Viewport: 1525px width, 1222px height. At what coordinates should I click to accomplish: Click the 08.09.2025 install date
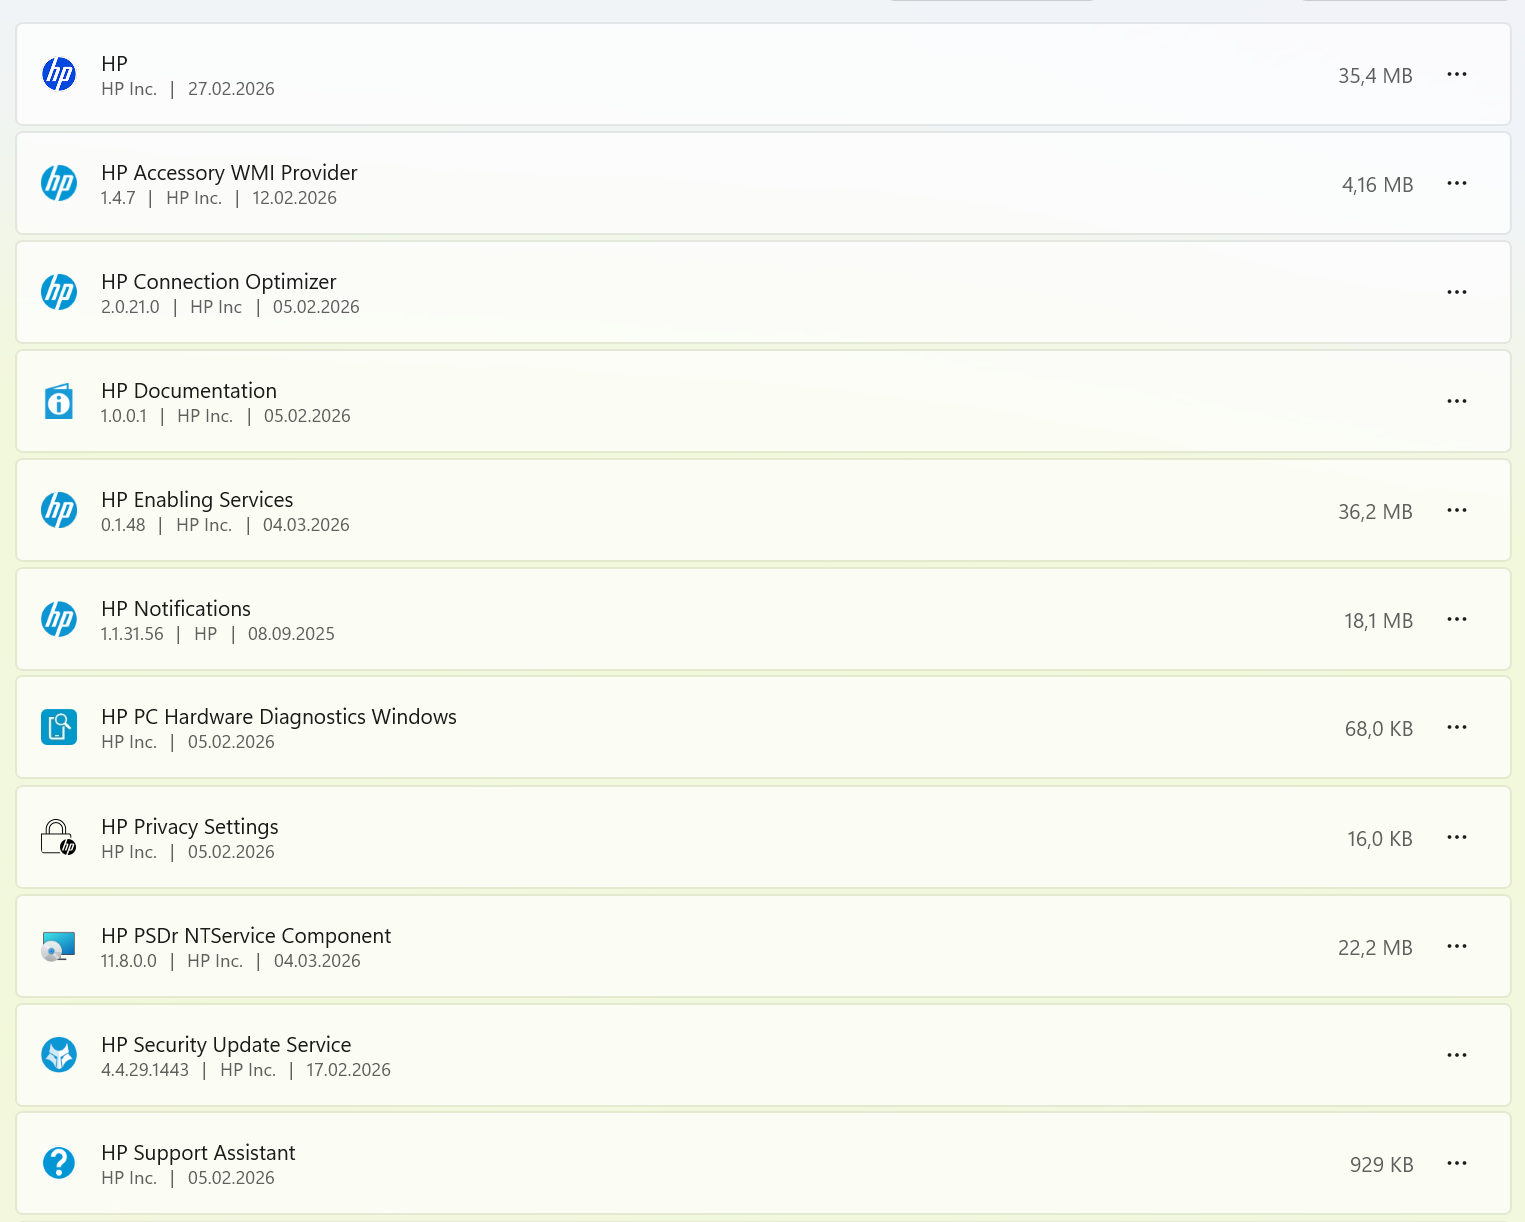pyautogui.click(x=291, y=634)
